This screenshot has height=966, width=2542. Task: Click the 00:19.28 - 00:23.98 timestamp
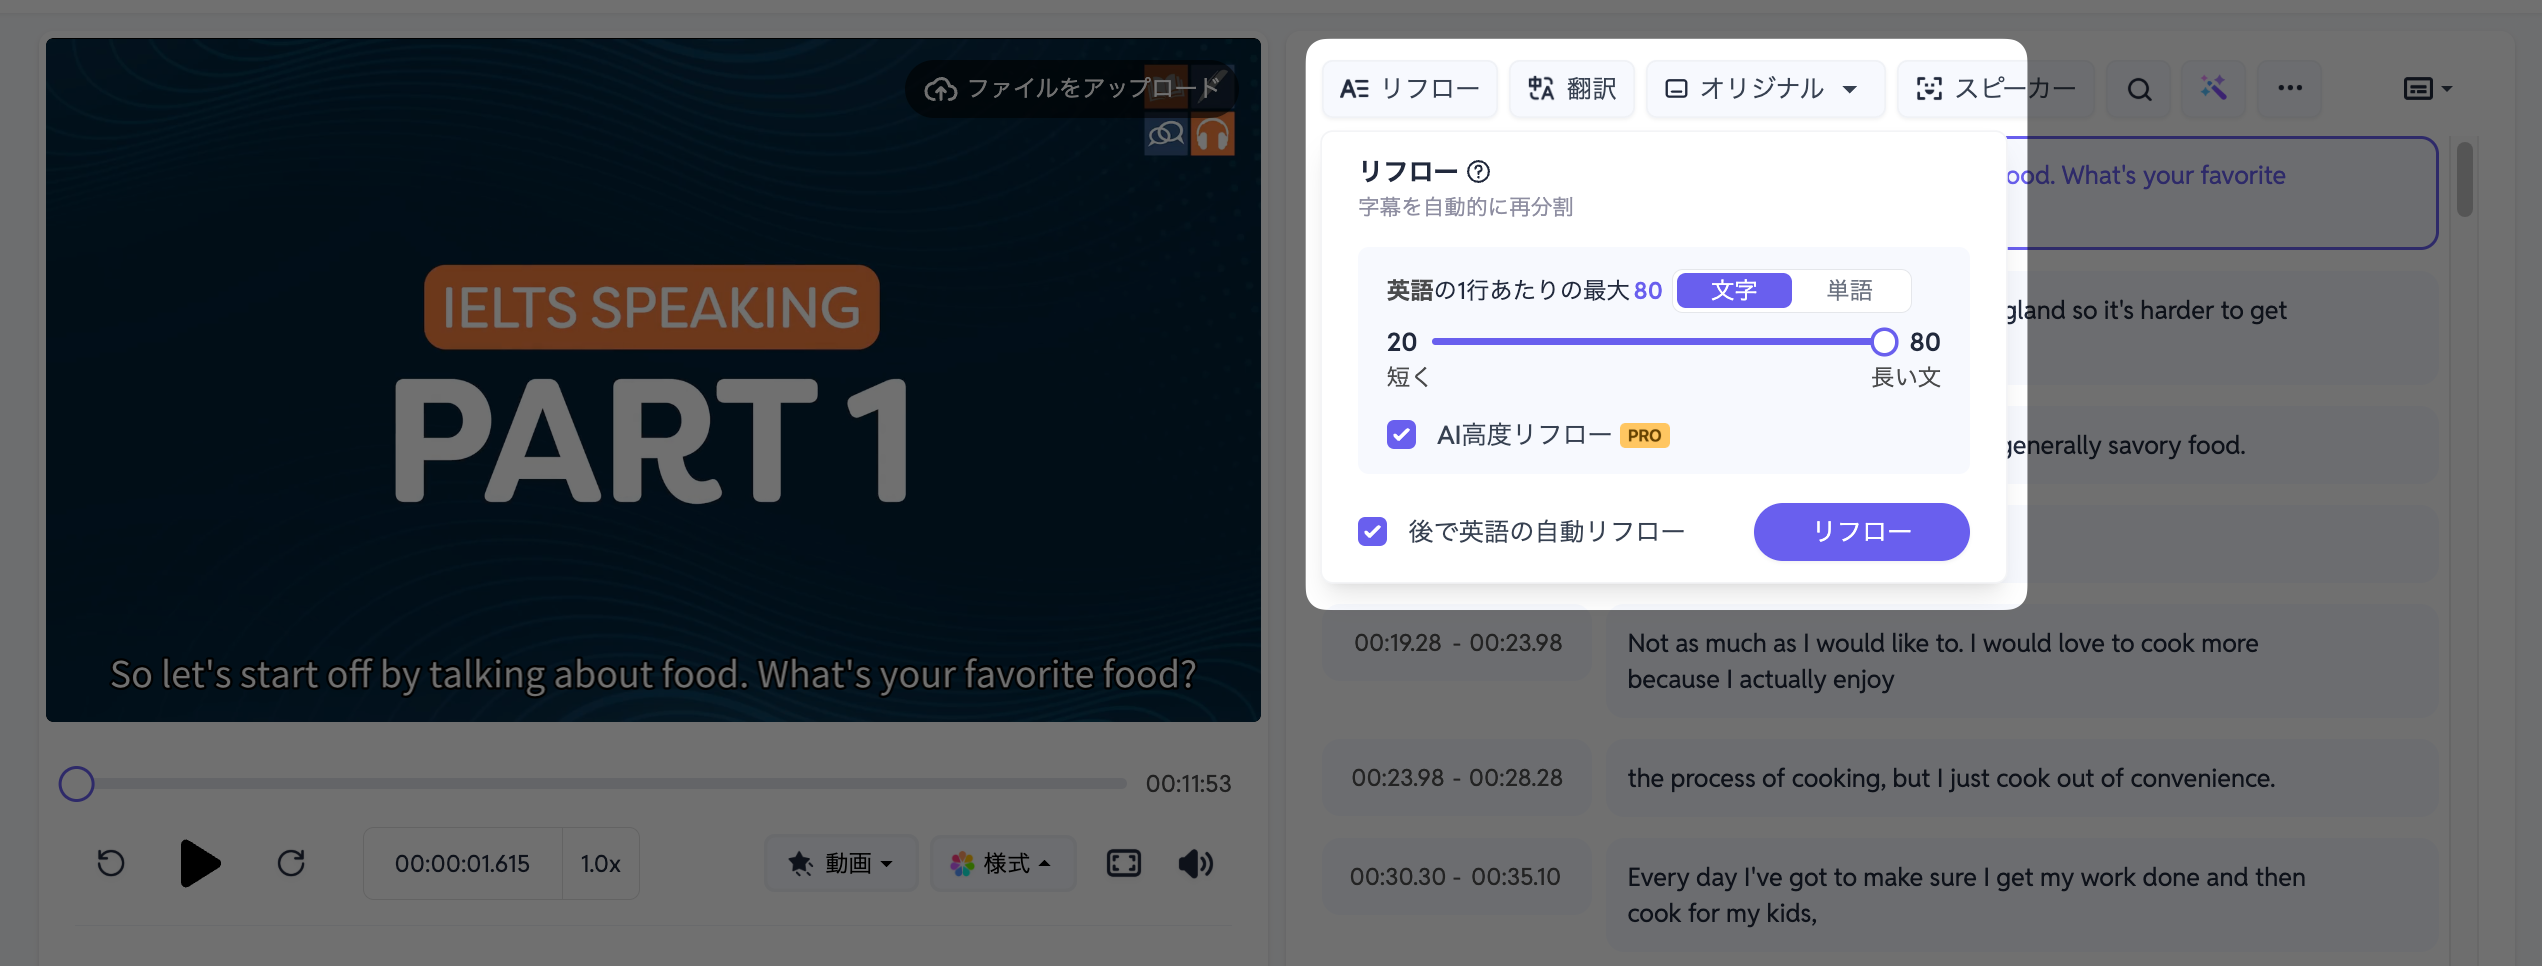(x=1457, y=643)
